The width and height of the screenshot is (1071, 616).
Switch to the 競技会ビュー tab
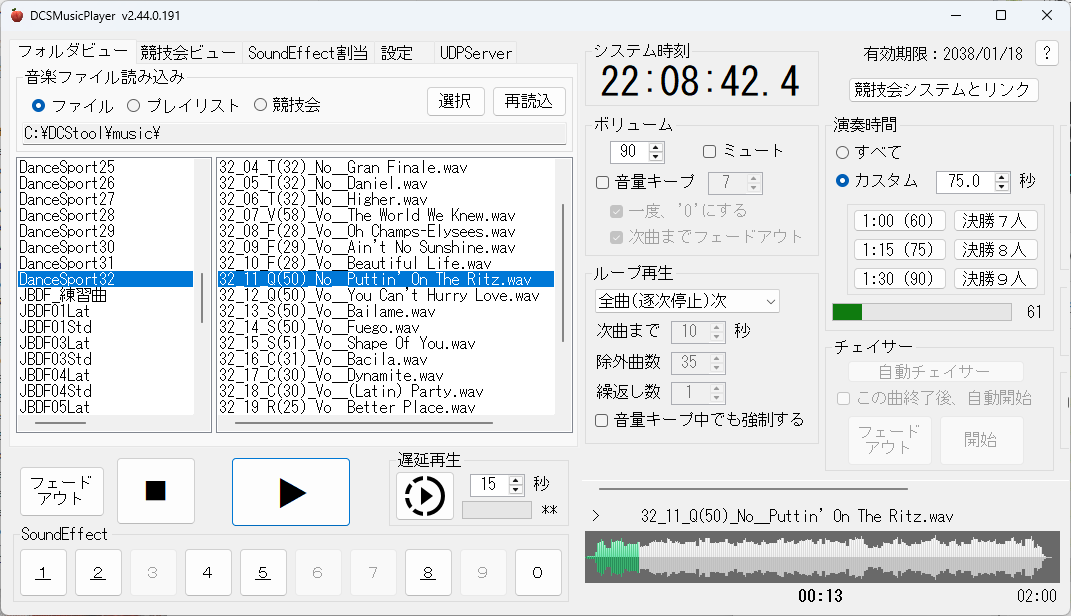[x=188, y=53]
